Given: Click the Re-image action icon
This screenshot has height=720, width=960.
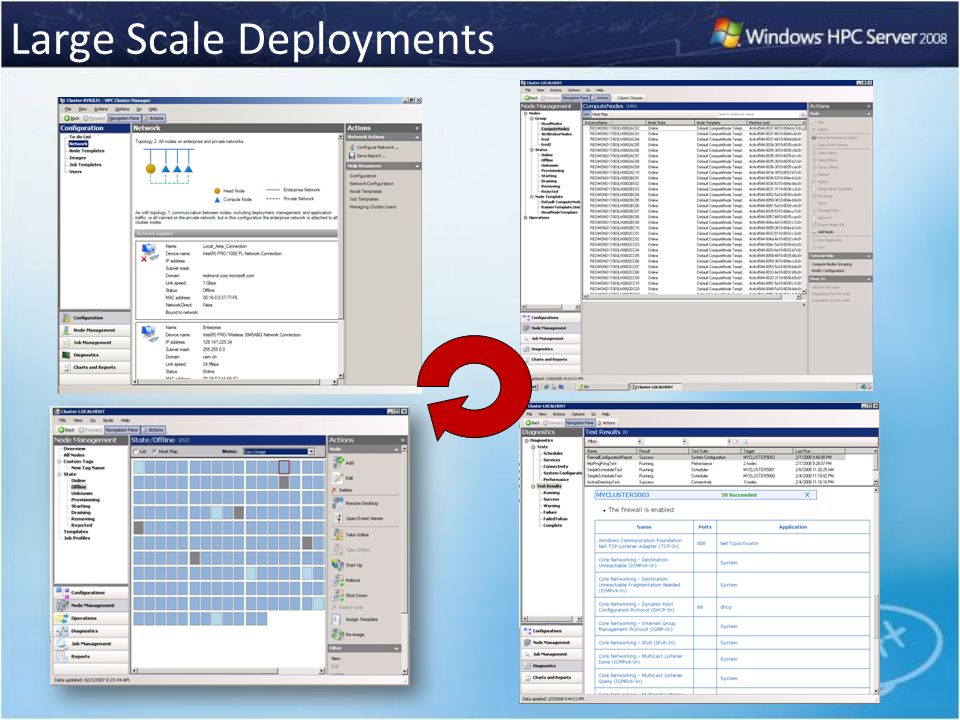Looking at the screenshot, I should (x=337, y=635).
